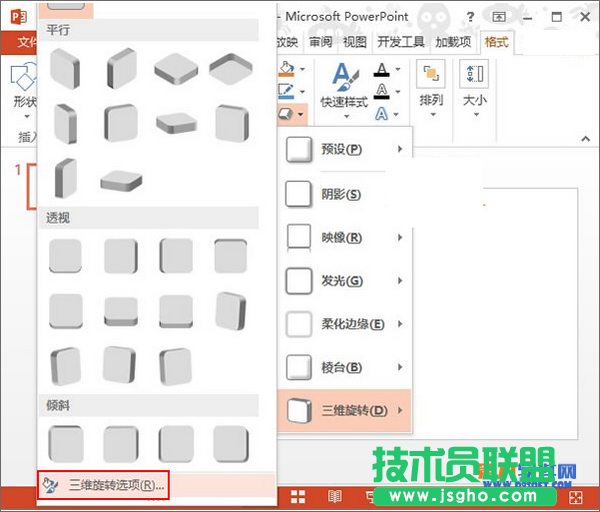Switch to the 开发工具 ribbon tab
600x512 pixels.
coord(401,42)
